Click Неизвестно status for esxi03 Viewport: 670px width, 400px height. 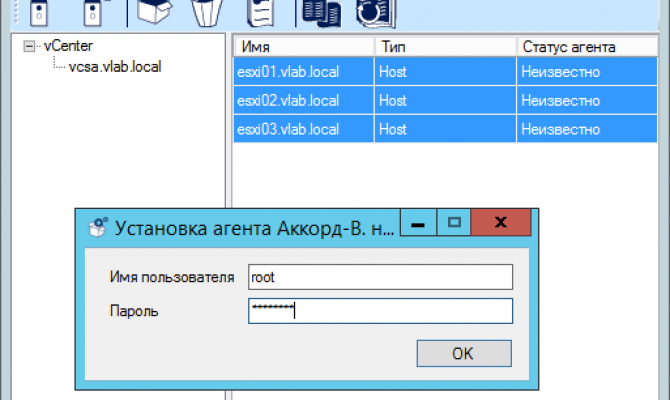pos(587,129)
